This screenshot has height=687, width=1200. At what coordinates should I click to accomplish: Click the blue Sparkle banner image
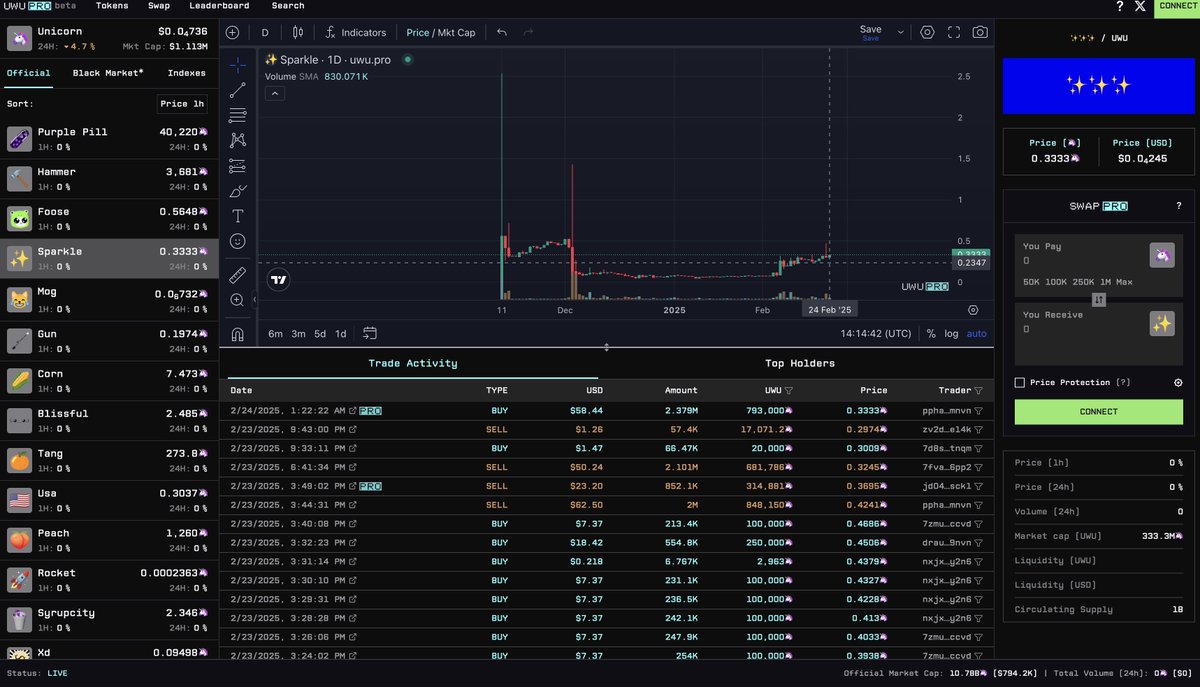pos(1097,85)
